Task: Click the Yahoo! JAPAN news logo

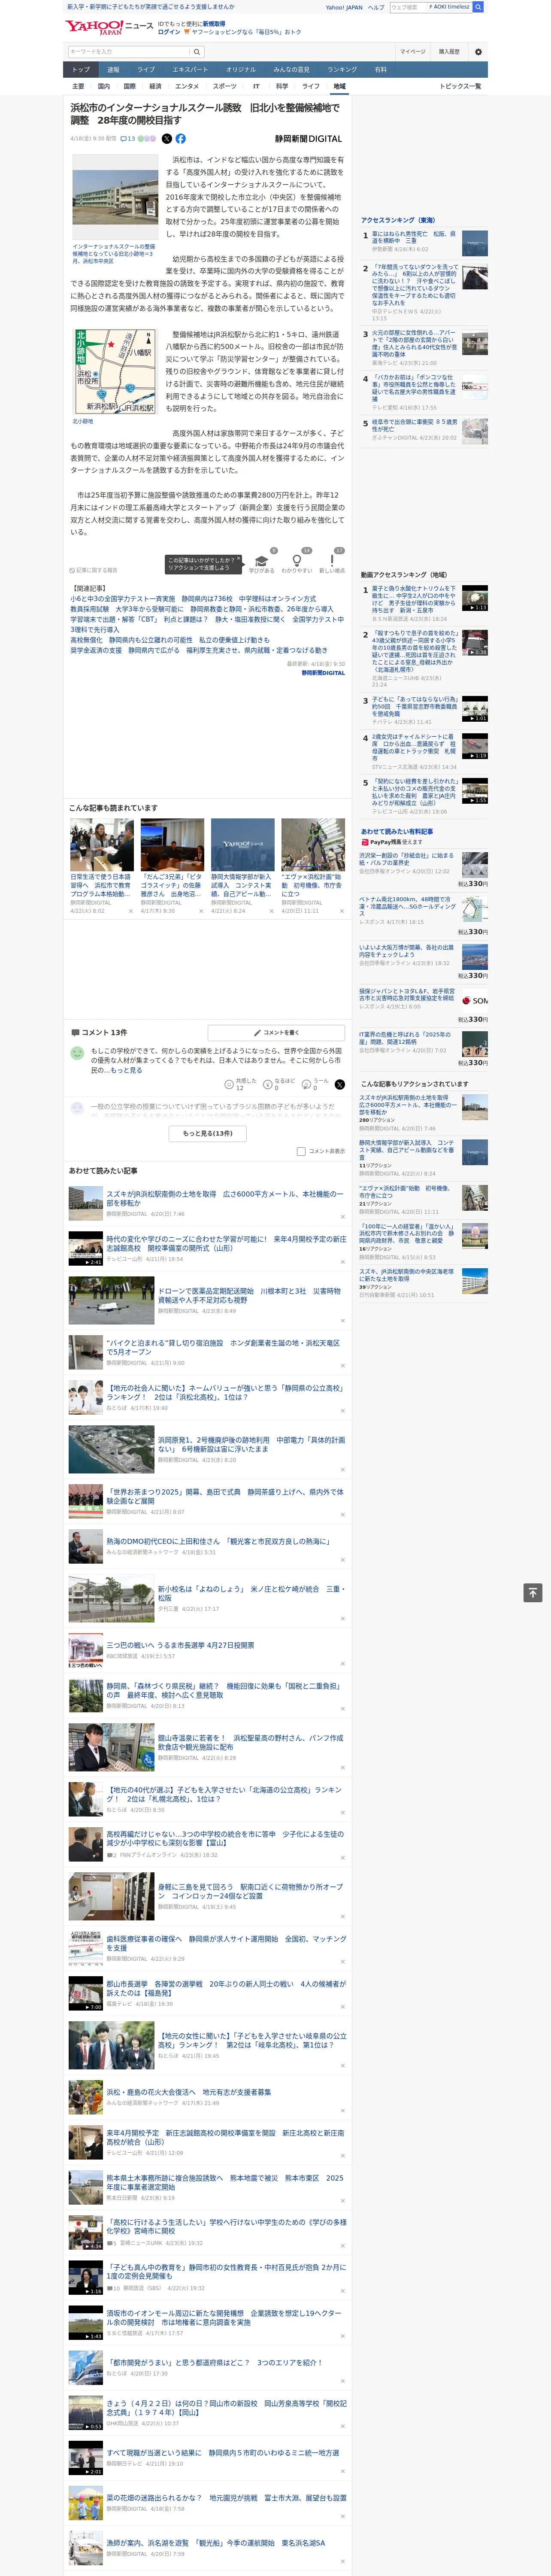Action: point(109,27)
